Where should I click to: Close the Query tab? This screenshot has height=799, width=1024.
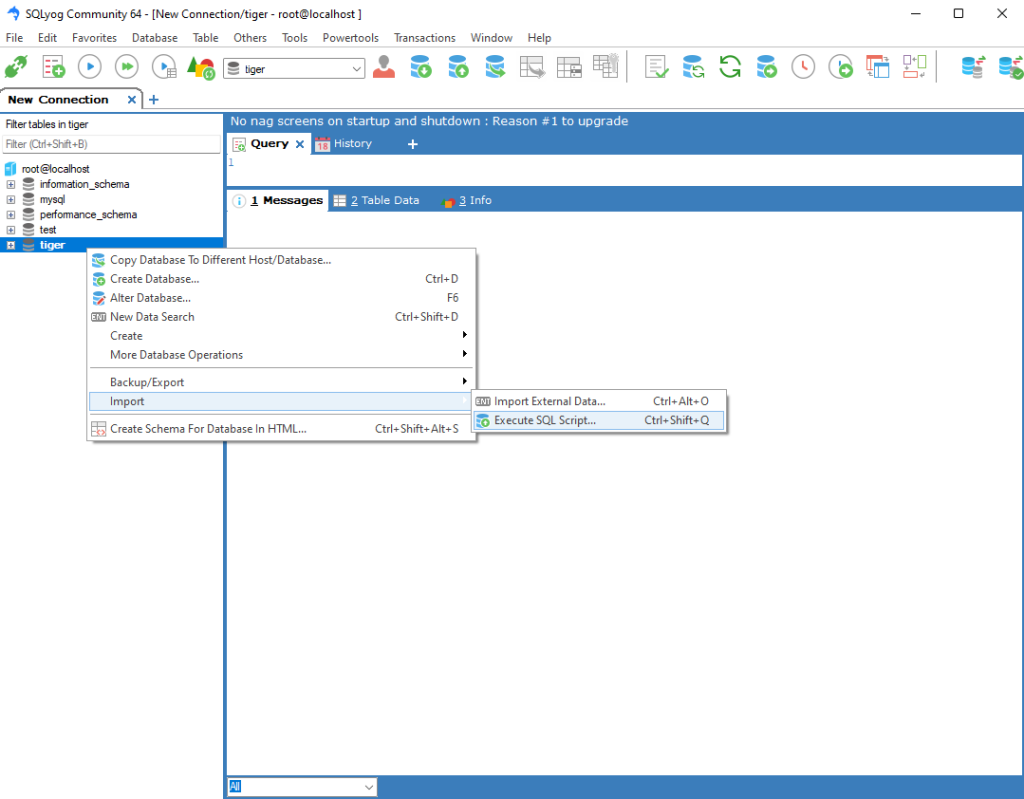click(x=300, y=144)
